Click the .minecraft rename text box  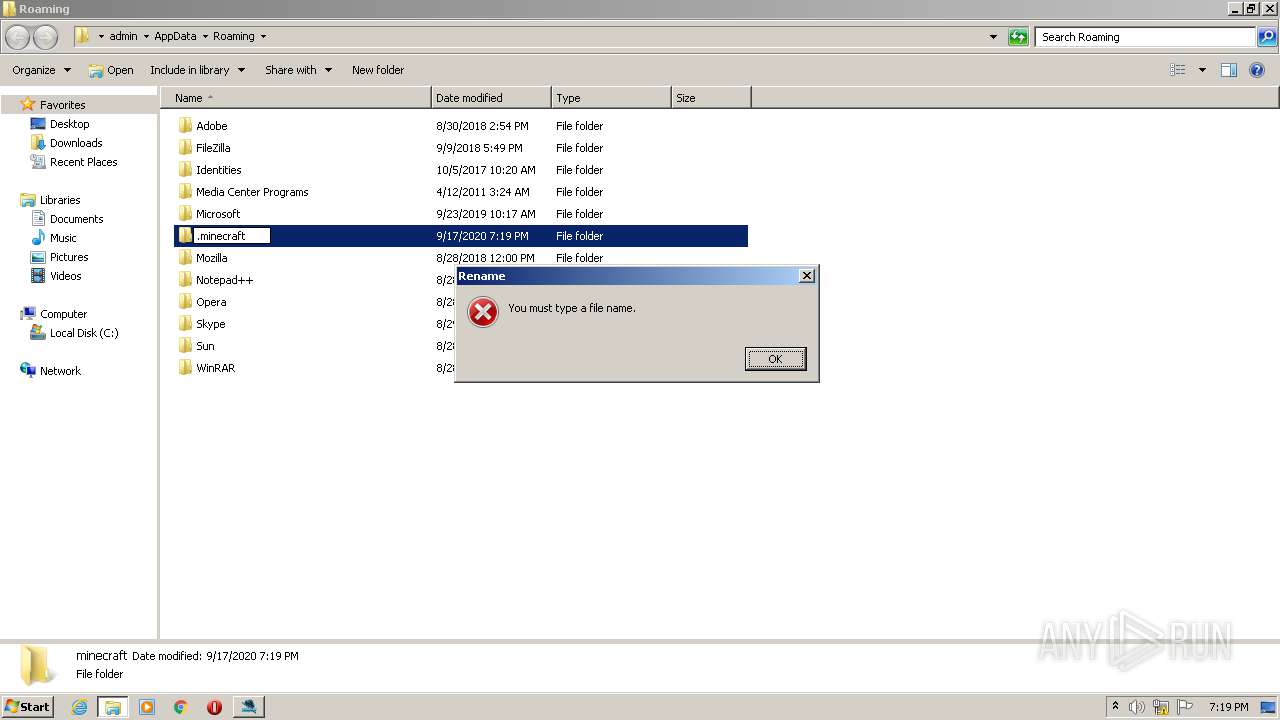click(232, 236)
